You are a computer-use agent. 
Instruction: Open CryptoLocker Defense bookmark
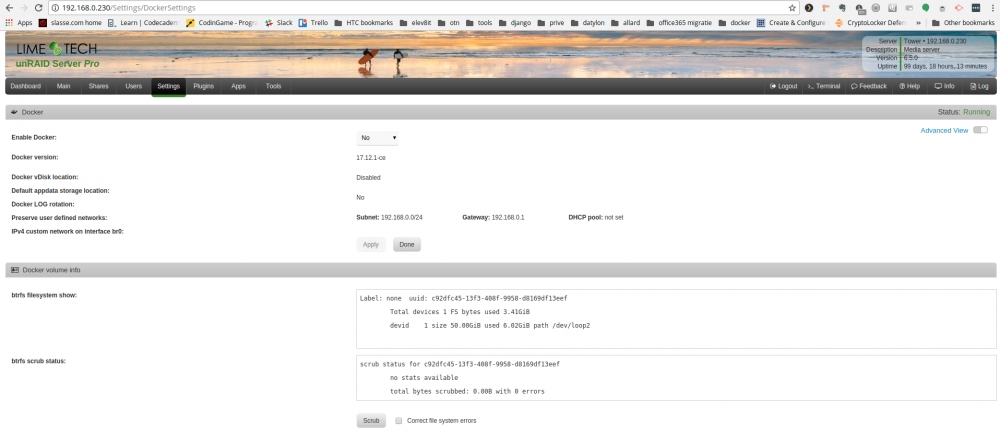click(869, 22)
